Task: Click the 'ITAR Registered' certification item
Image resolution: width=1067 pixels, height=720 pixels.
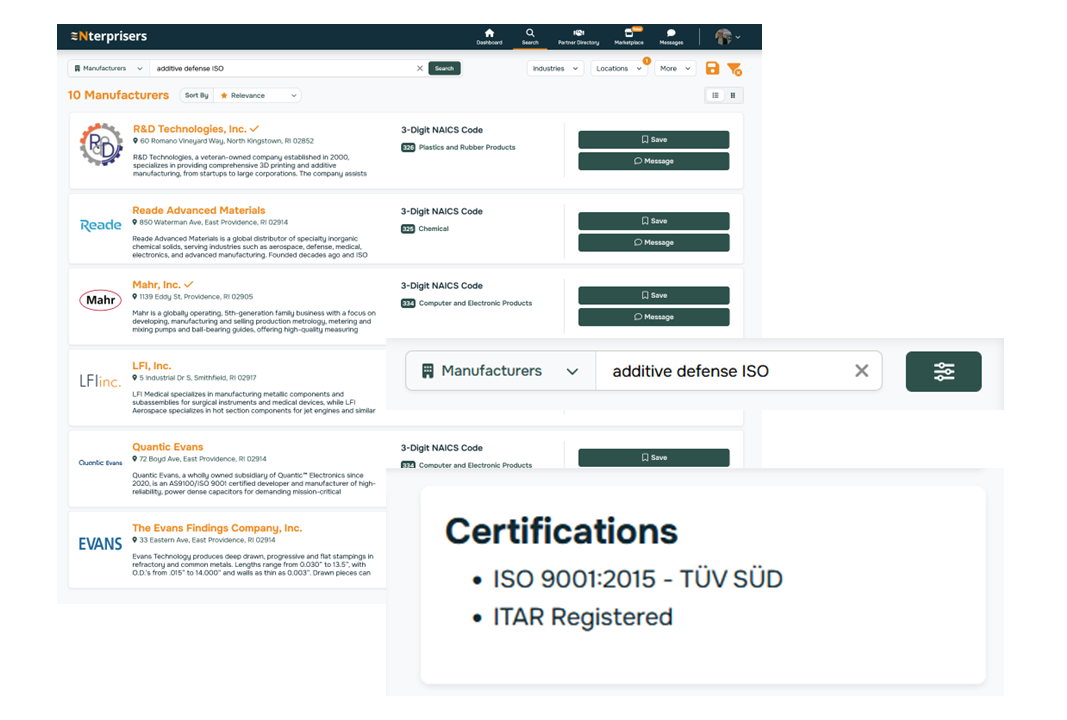Action: 582,617
